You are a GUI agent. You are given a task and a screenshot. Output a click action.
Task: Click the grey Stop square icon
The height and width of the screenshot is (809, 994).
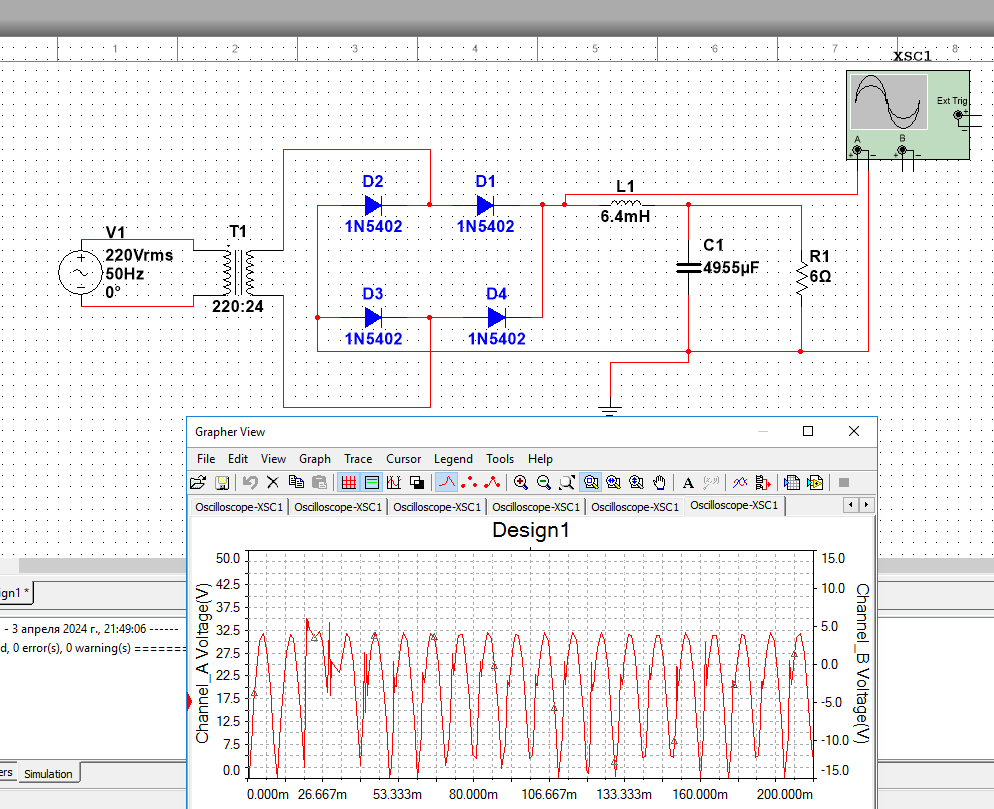coord(844,483)
